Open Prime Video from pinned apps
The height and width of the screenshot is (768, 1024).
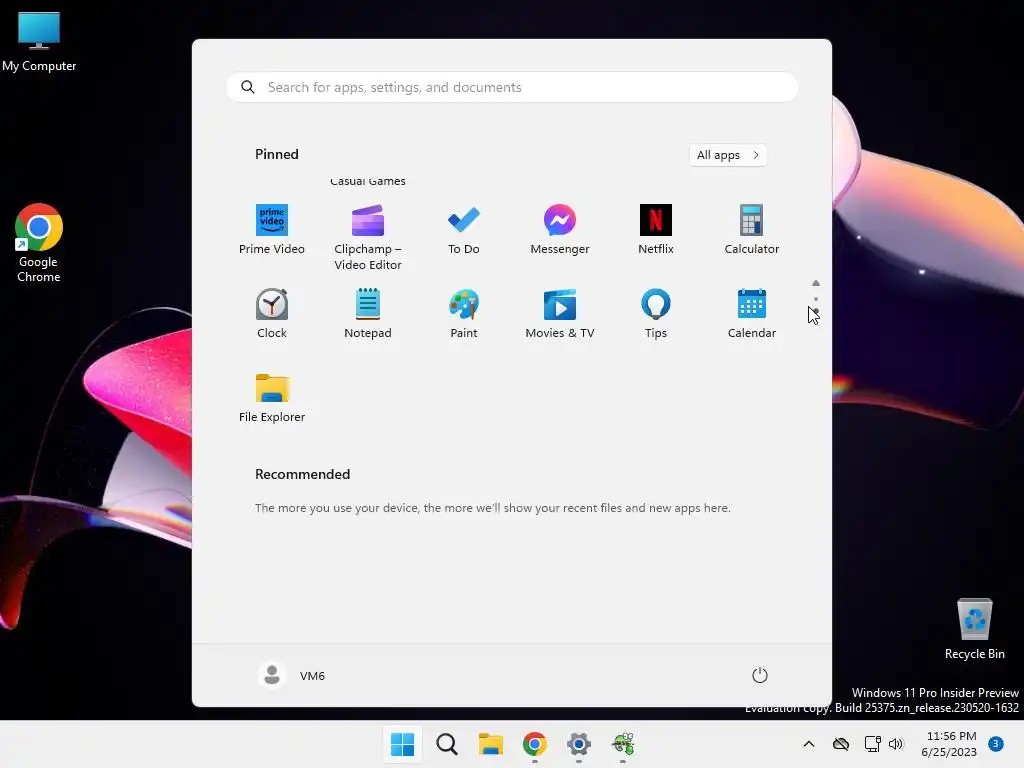pos(272,230)
